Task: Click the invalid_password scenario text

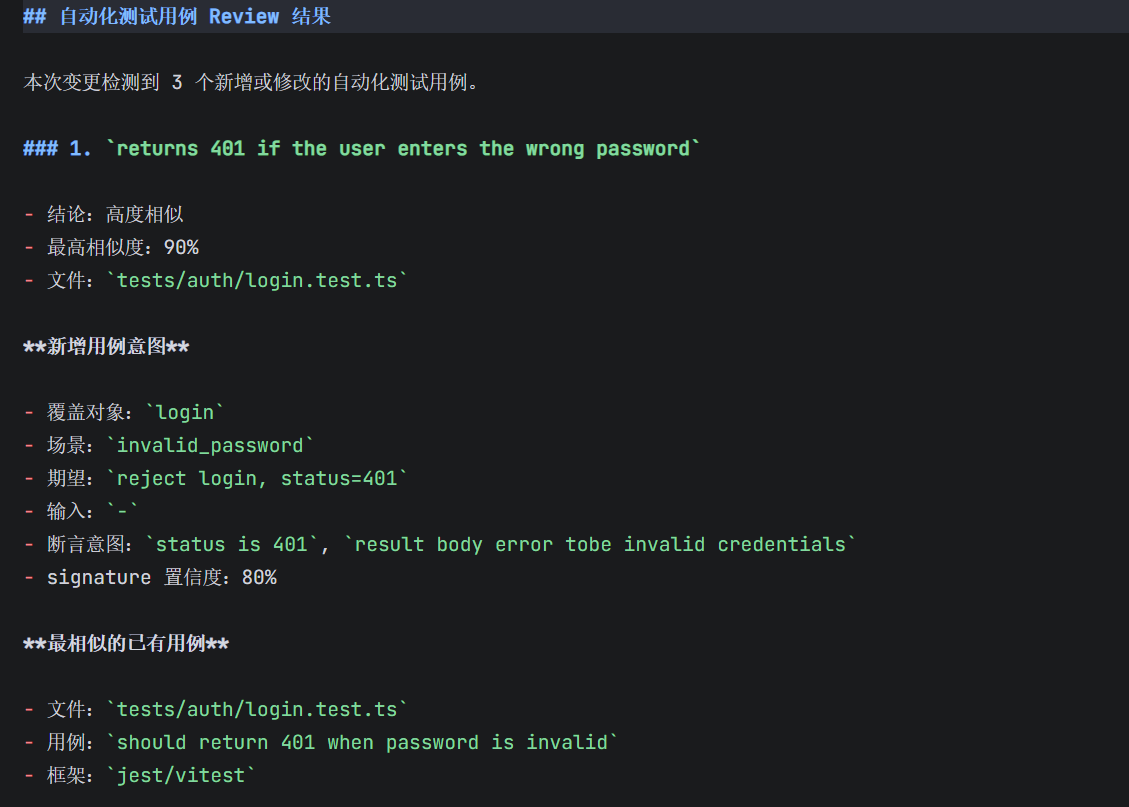Action: tap(210, 446)
